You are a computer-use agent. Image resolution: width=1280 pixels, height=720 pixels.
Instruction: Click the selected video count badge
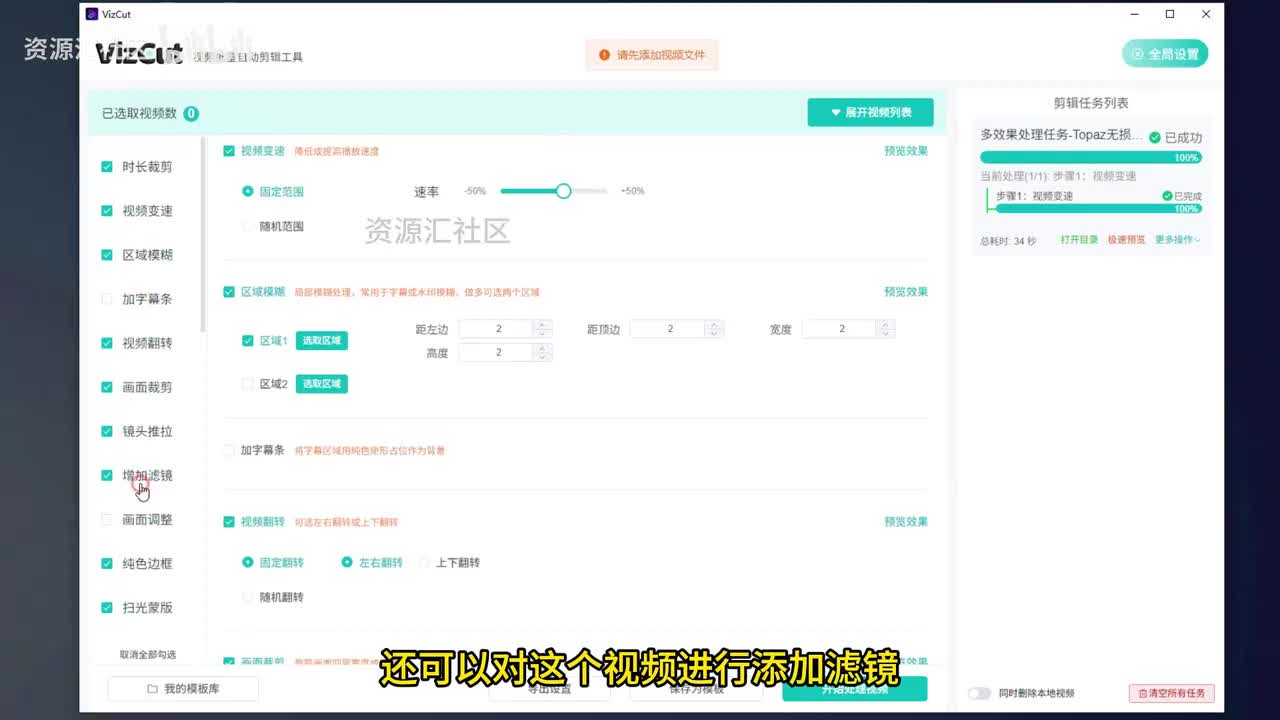(191, 113)
